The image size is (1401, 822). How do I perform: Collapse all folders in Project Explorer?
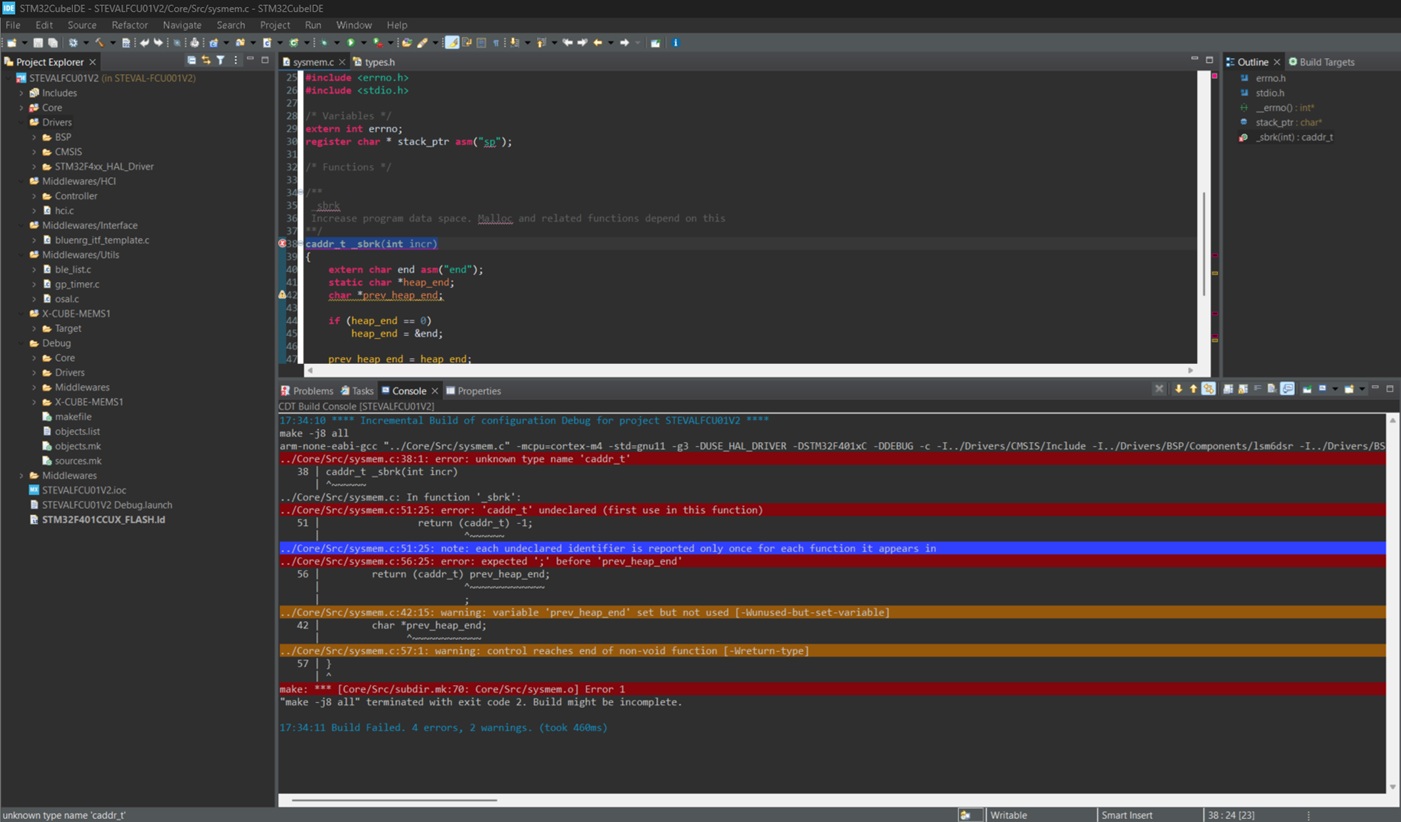click(190, 61)
